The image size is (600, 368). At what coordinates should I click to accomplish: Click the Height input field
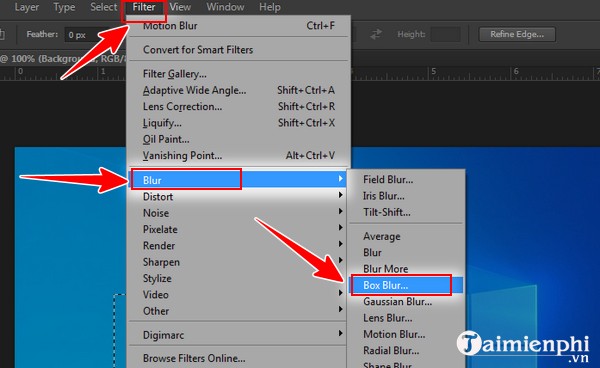click(445, 34)
